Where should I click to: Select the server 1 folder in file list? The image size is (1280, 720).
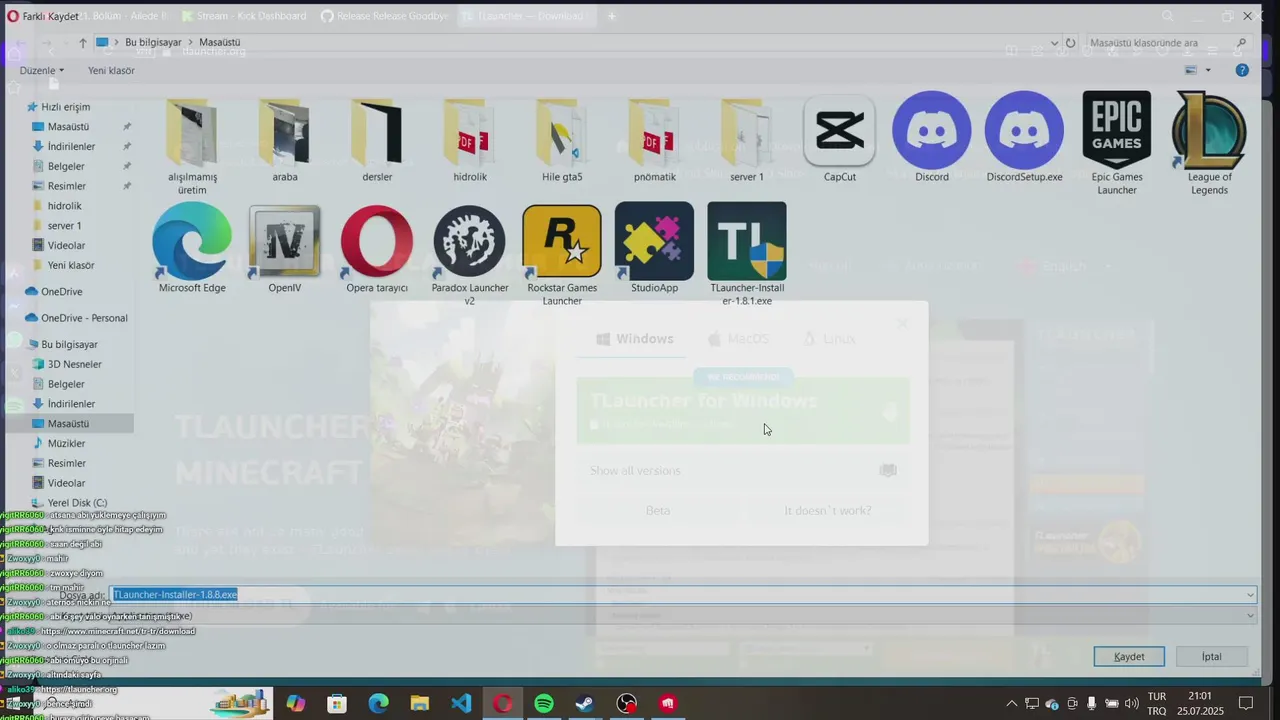[x=747, y=140]
